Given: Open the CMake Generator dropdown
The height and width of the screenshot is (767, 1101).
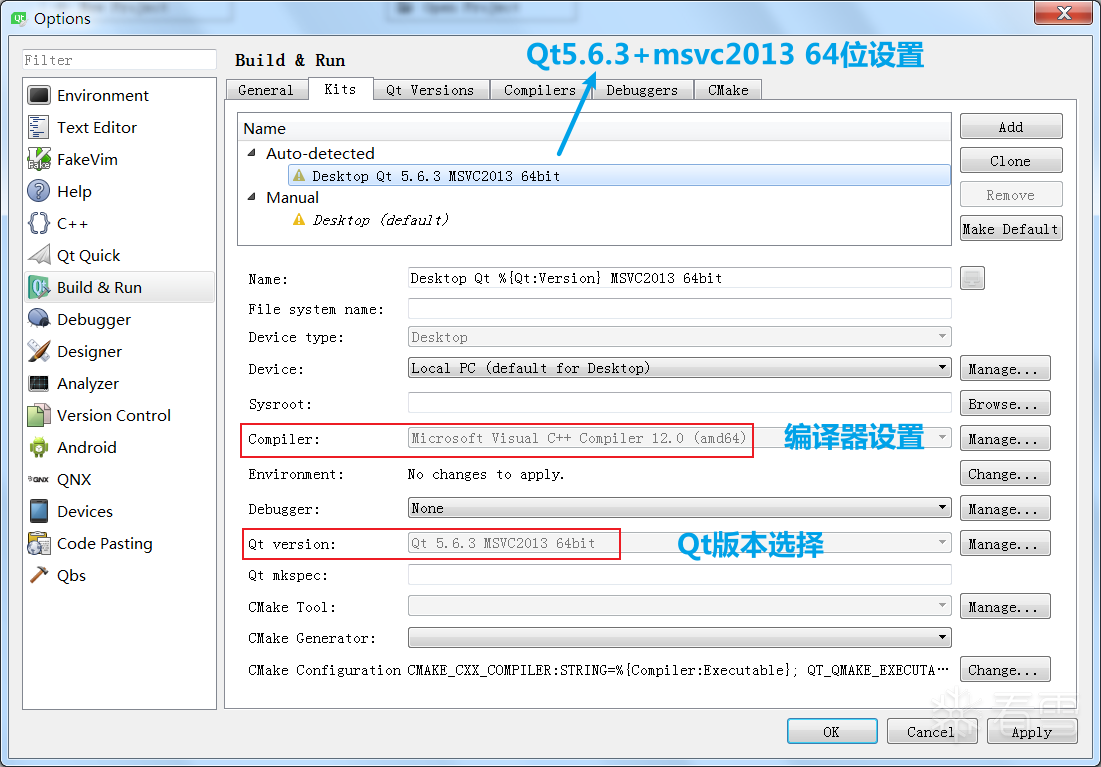Looking at the screenshot, I should click(679, 638).
